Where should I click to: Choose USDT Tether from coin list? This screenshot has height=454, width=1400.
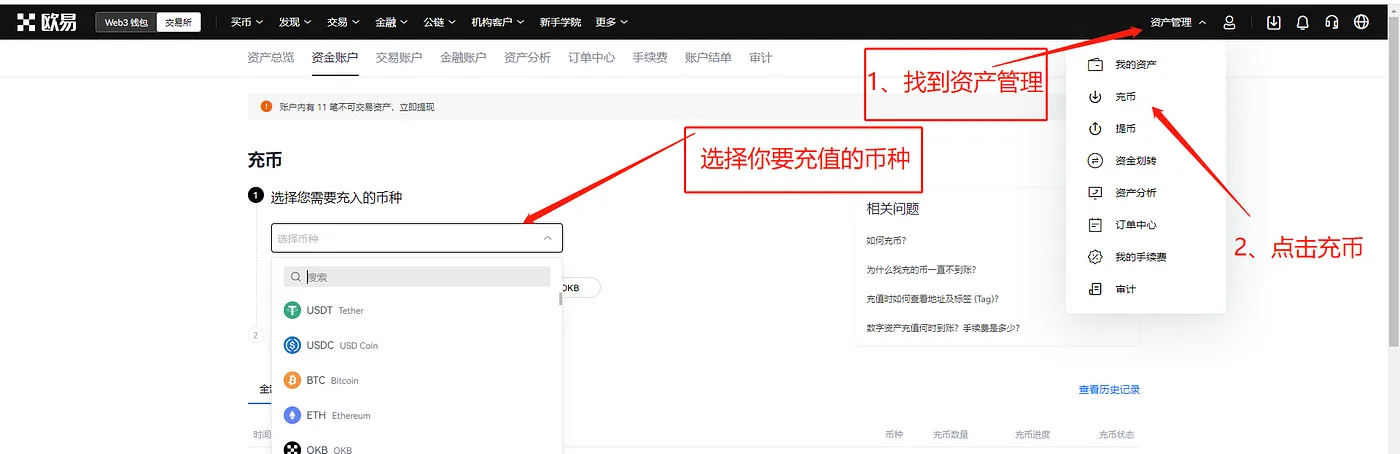(x=415, y=310)
